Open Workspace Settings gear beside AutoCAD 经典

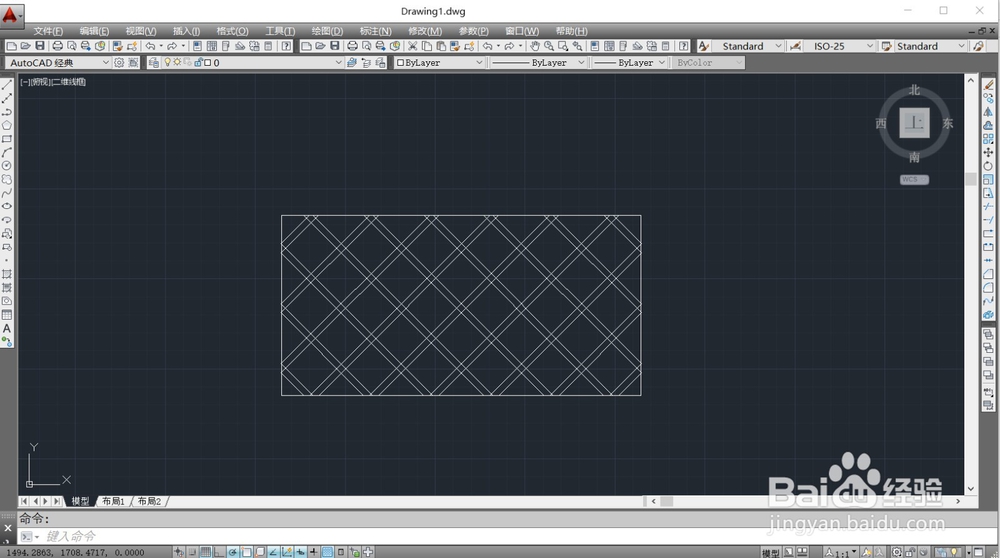119,62
